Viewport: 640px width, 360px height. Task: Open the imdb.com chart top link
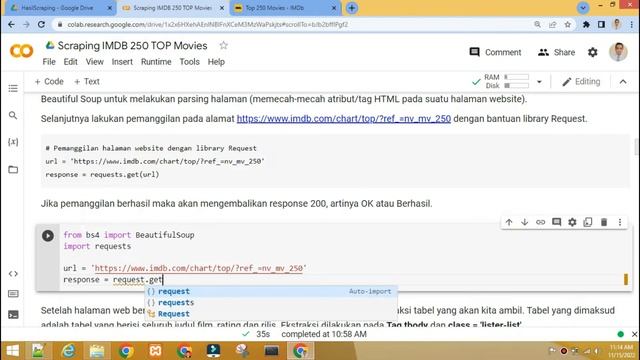click(344, 119)
